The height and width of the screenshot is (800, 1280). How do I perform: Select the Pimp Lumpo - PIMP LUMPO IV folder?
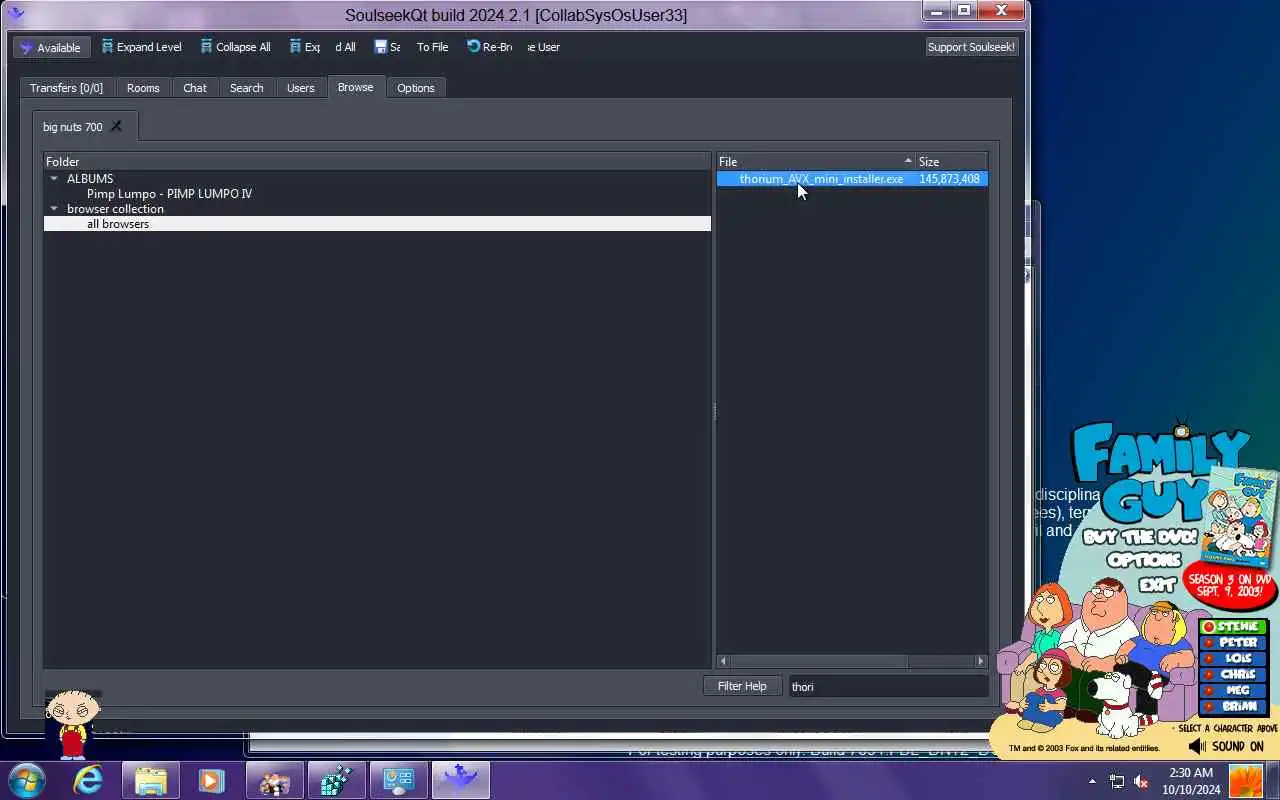(x=169, y=194)
